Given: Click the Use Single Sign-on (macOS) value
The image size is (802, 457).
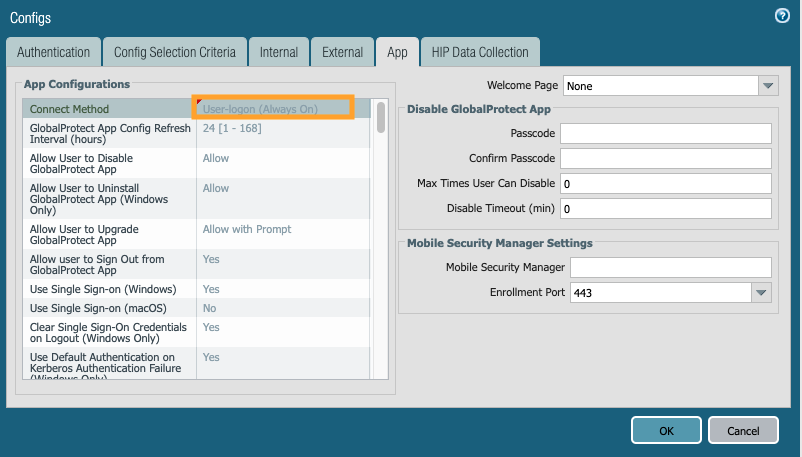Looking at the screenshot, I should [x=210, y=309].
